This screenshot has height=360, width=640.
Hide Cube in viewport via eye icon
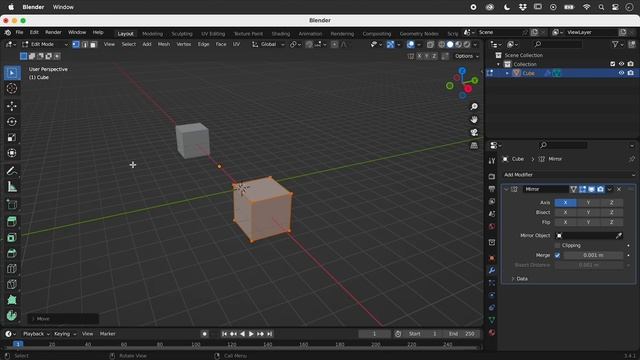(621, 73)
